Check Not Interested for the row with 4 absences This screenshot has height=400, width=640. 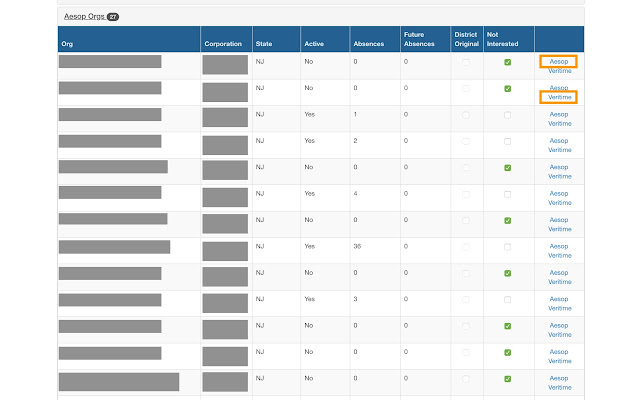[x=507, y=194]
